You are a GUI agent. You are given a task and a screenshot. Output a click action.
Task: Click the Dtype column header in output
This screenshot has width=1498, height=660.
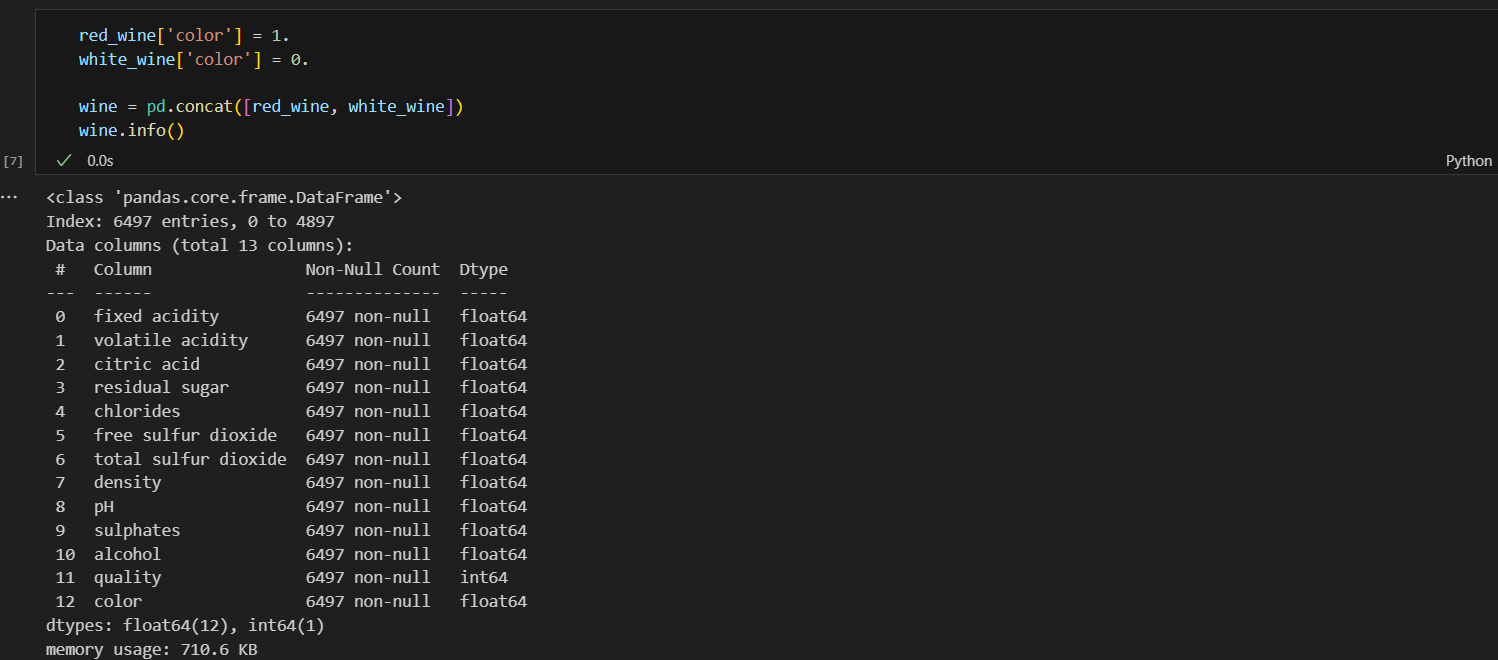(483, 269)
